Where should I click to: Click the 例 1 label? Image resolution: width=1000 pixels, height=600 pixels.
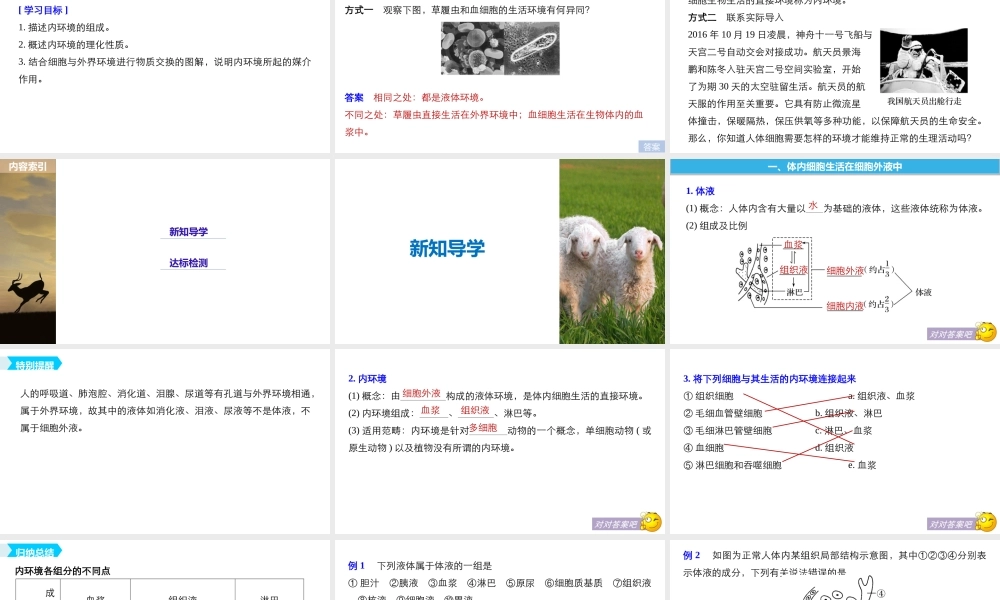point(357,565)
